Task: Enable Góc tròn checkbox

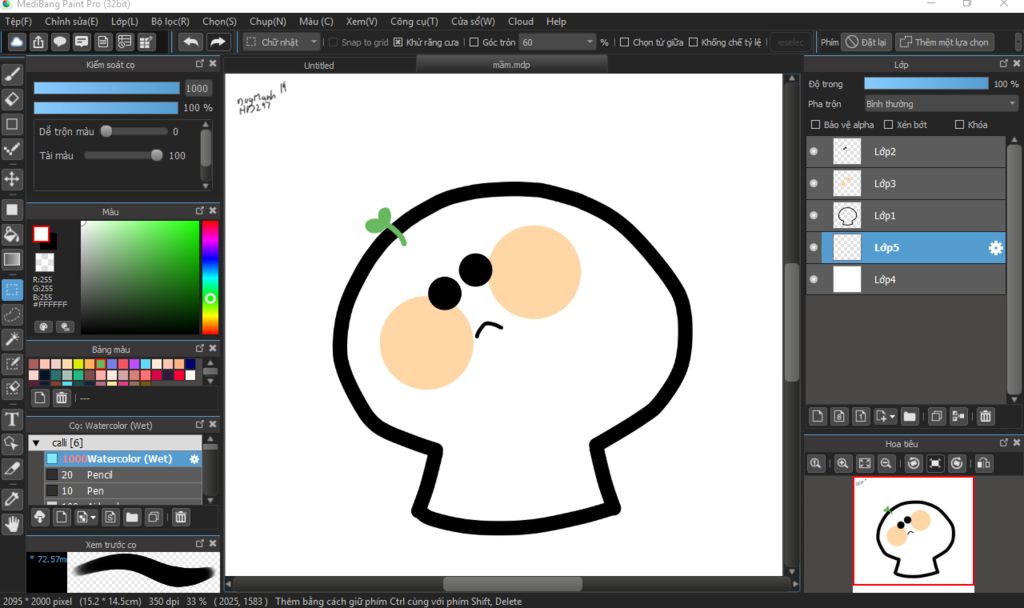Action: [474, 42]
